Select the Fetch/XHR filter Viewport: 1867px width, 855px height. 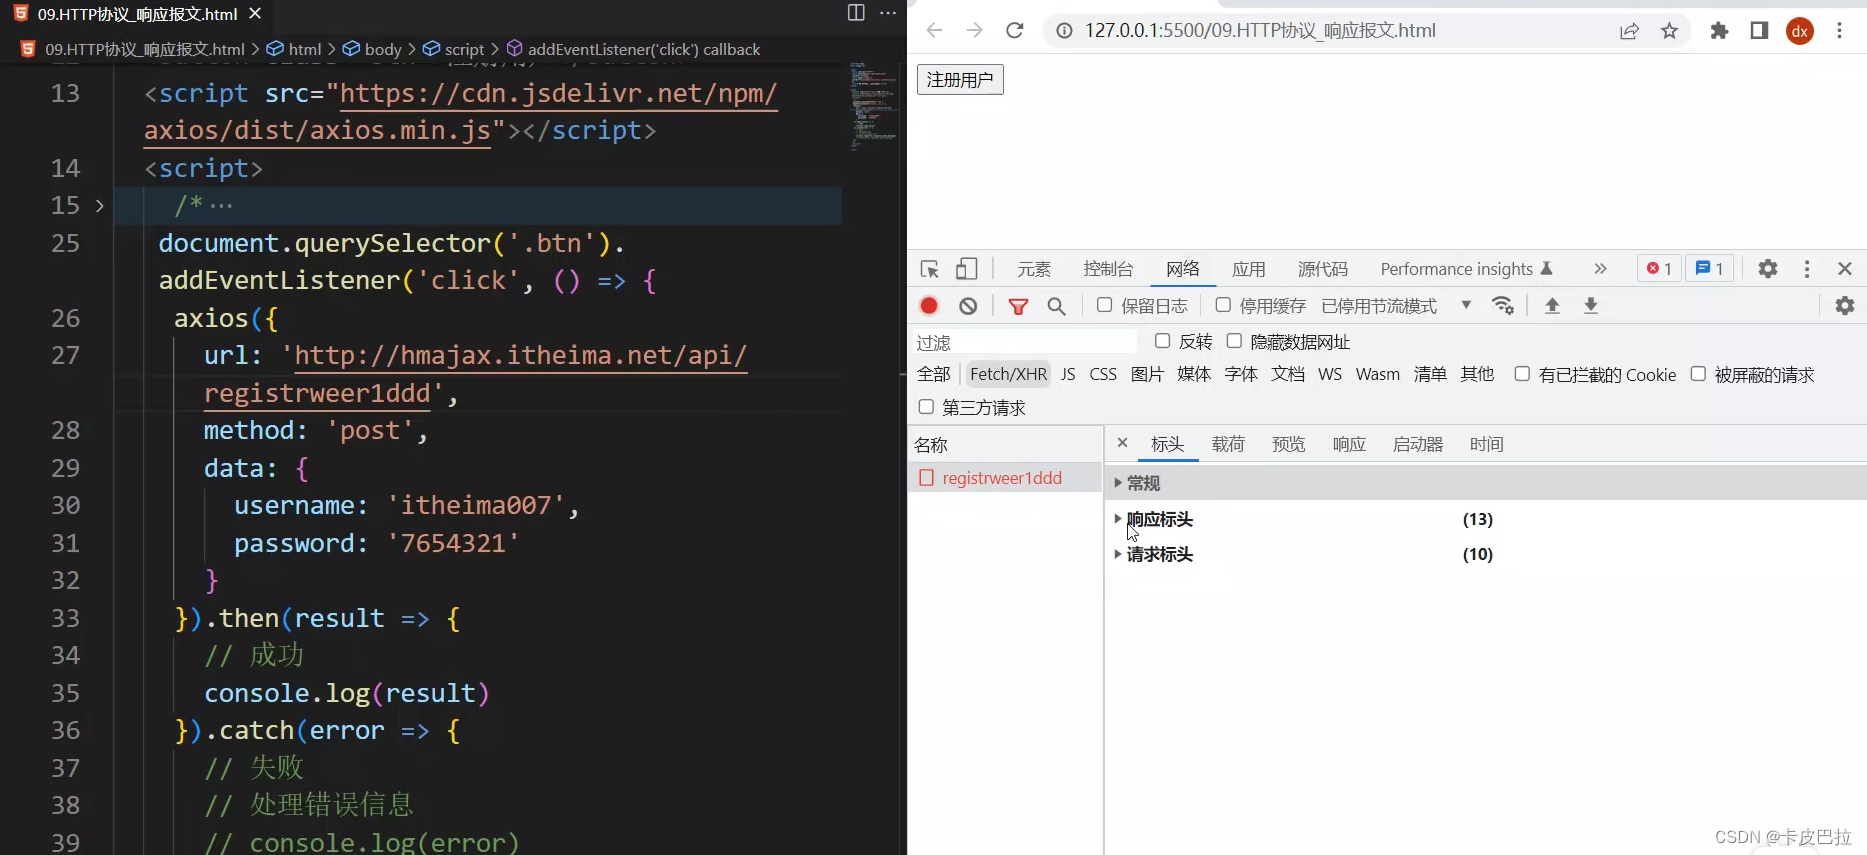coord(1009,374)
